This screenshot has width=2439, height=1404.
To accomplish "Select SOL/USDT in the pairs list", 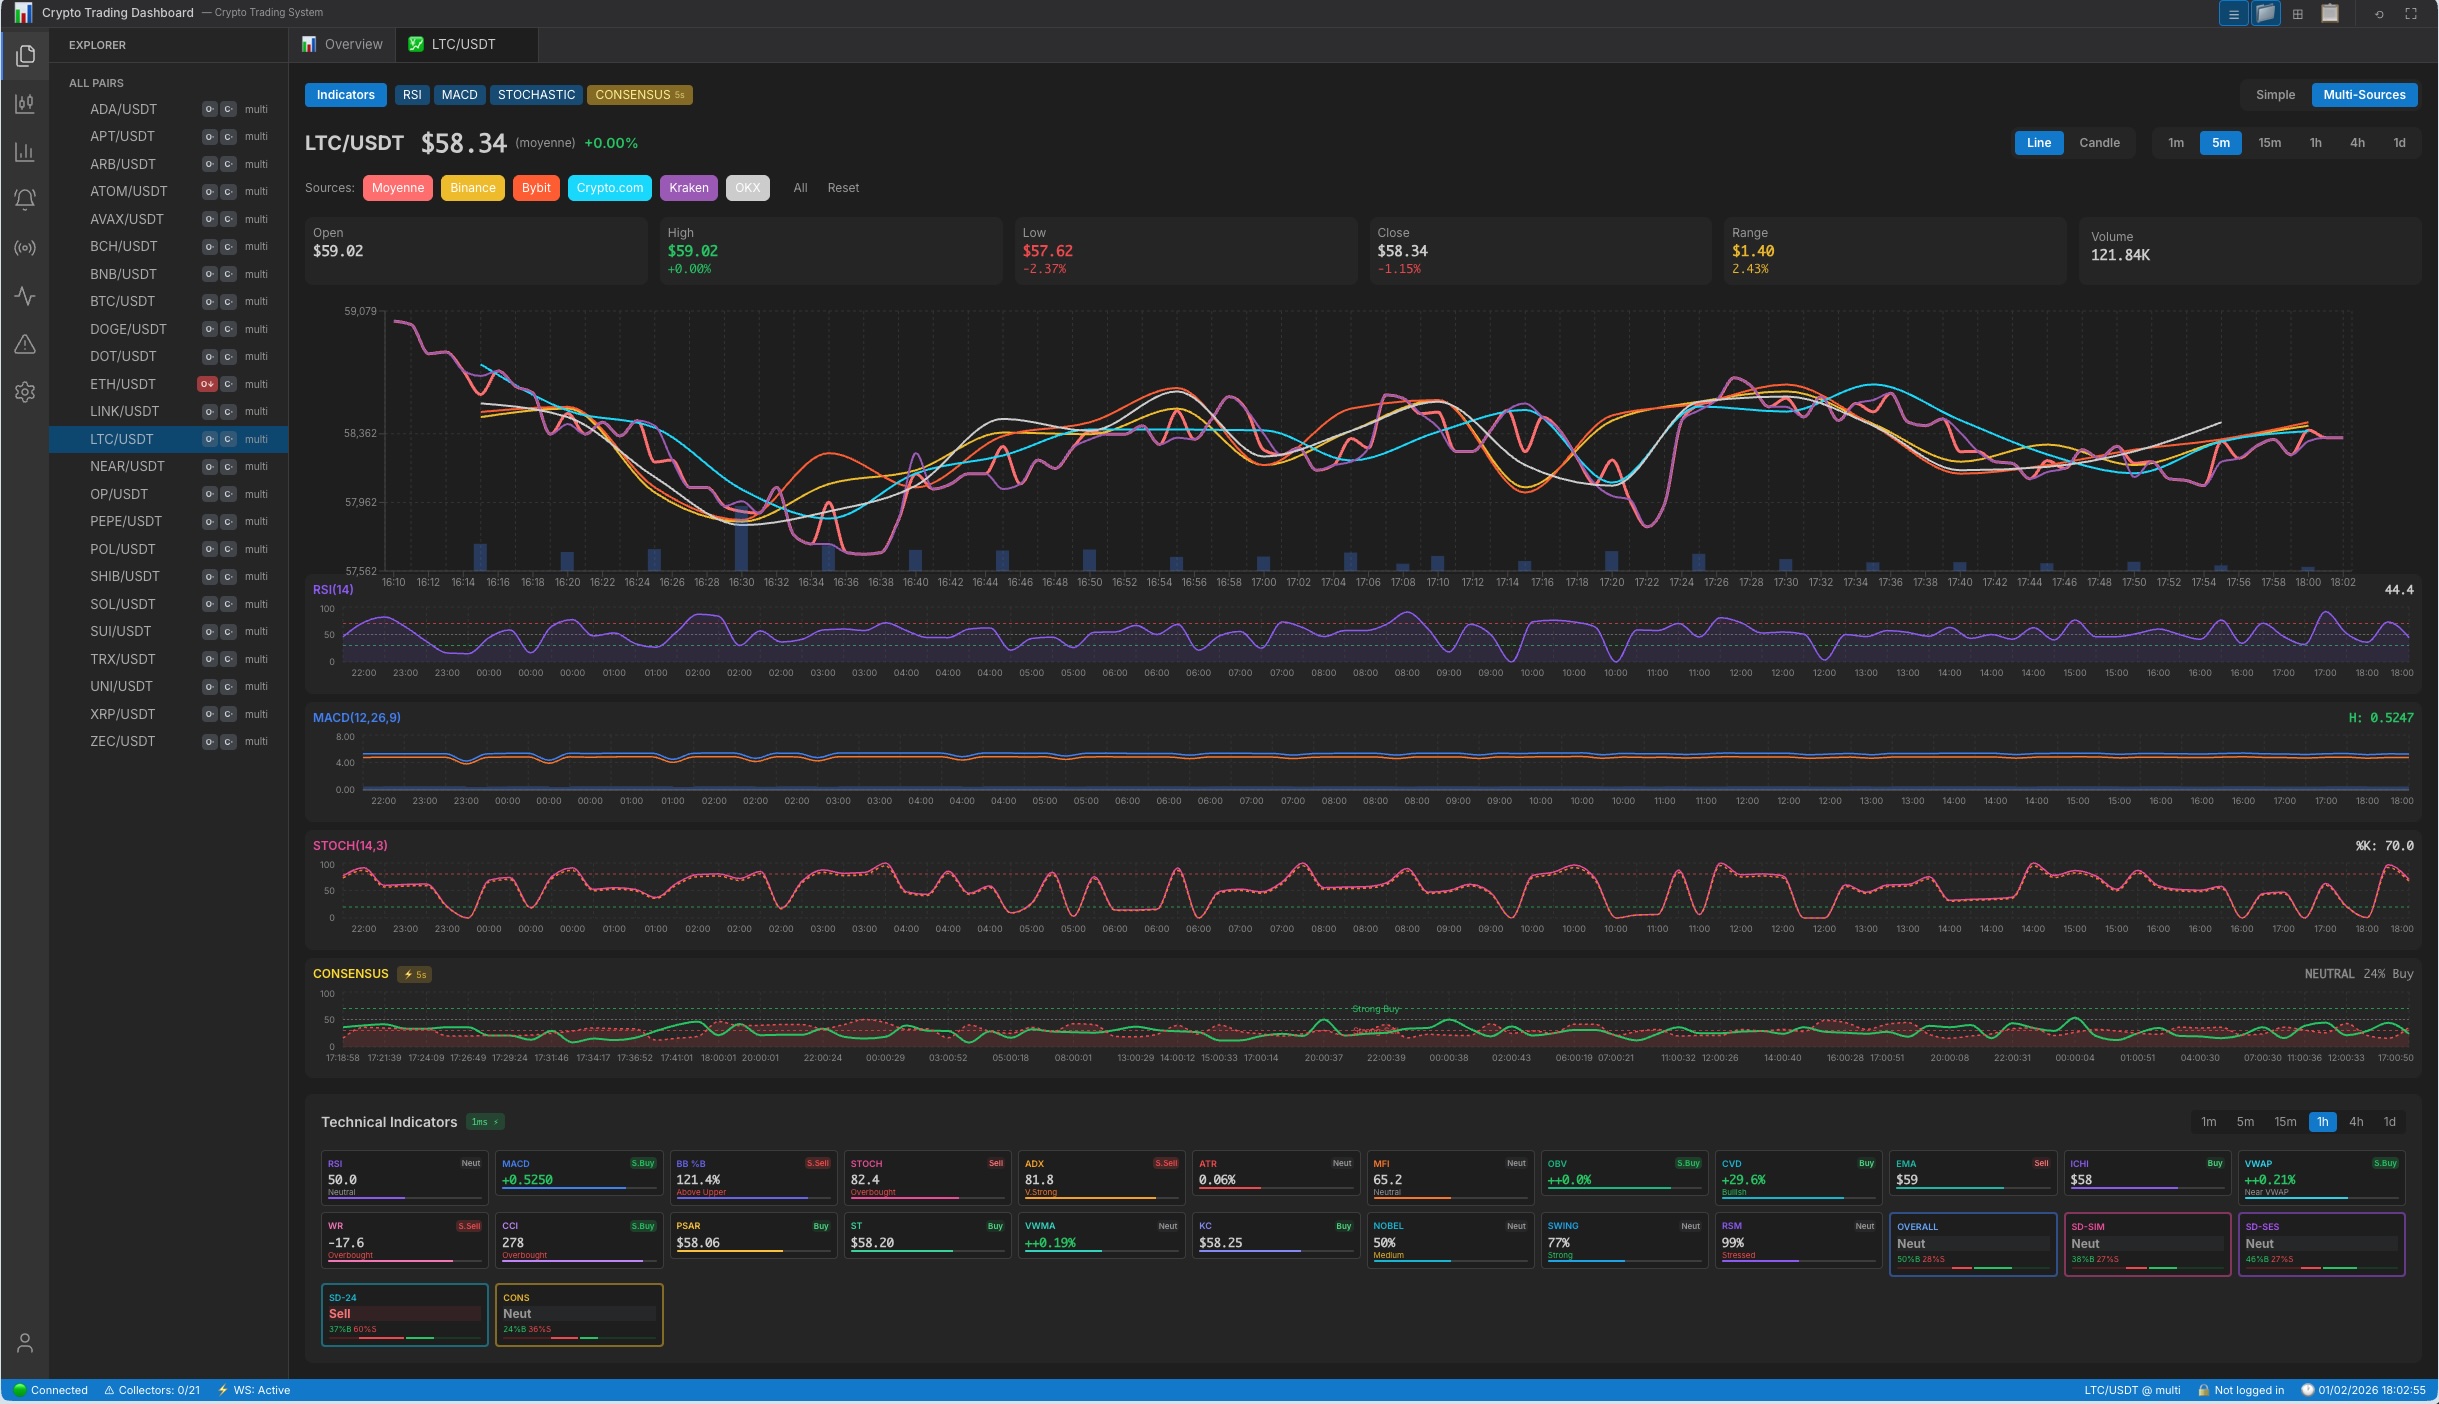I will click(x=124, y=604).
